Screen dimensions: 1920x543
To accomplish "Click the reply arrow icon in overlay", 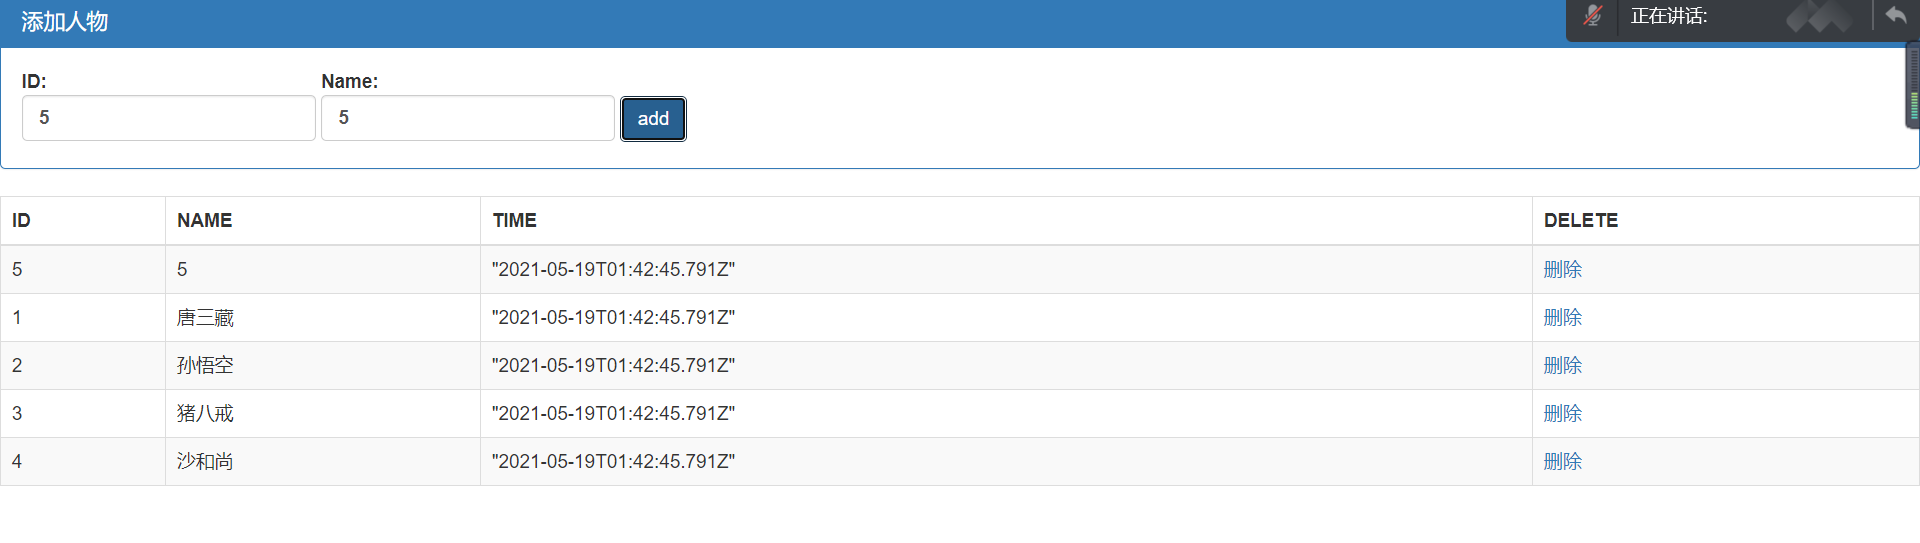I will coord(1896,15).
